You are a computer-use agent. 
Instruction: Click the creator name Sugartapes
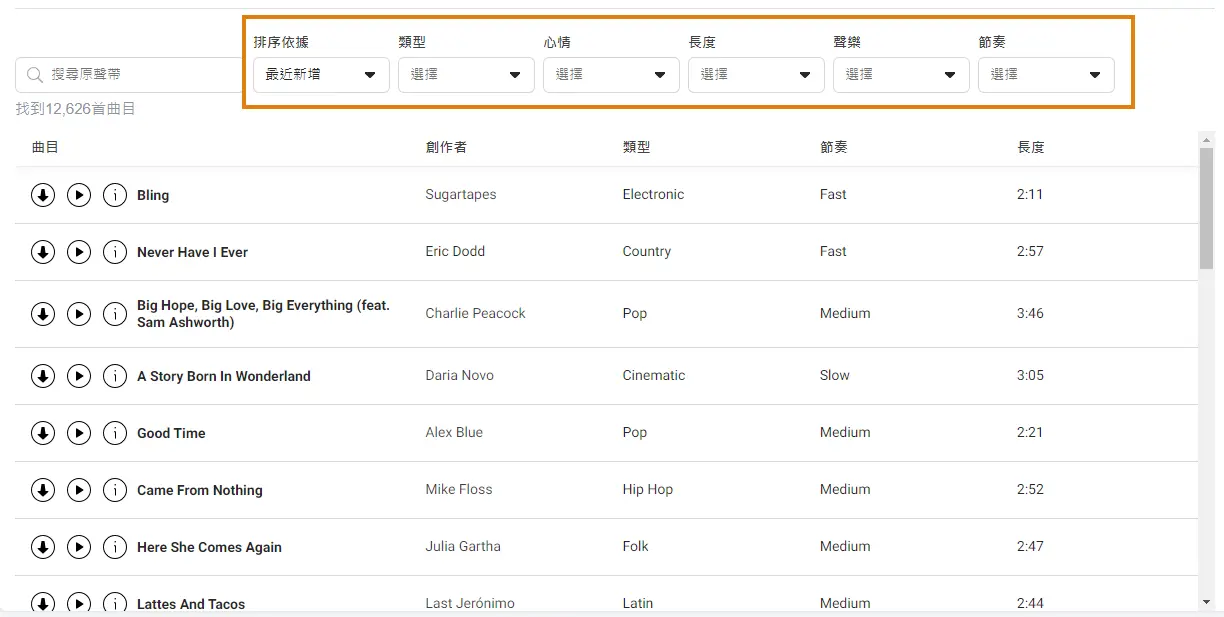[x=461, y=194]
